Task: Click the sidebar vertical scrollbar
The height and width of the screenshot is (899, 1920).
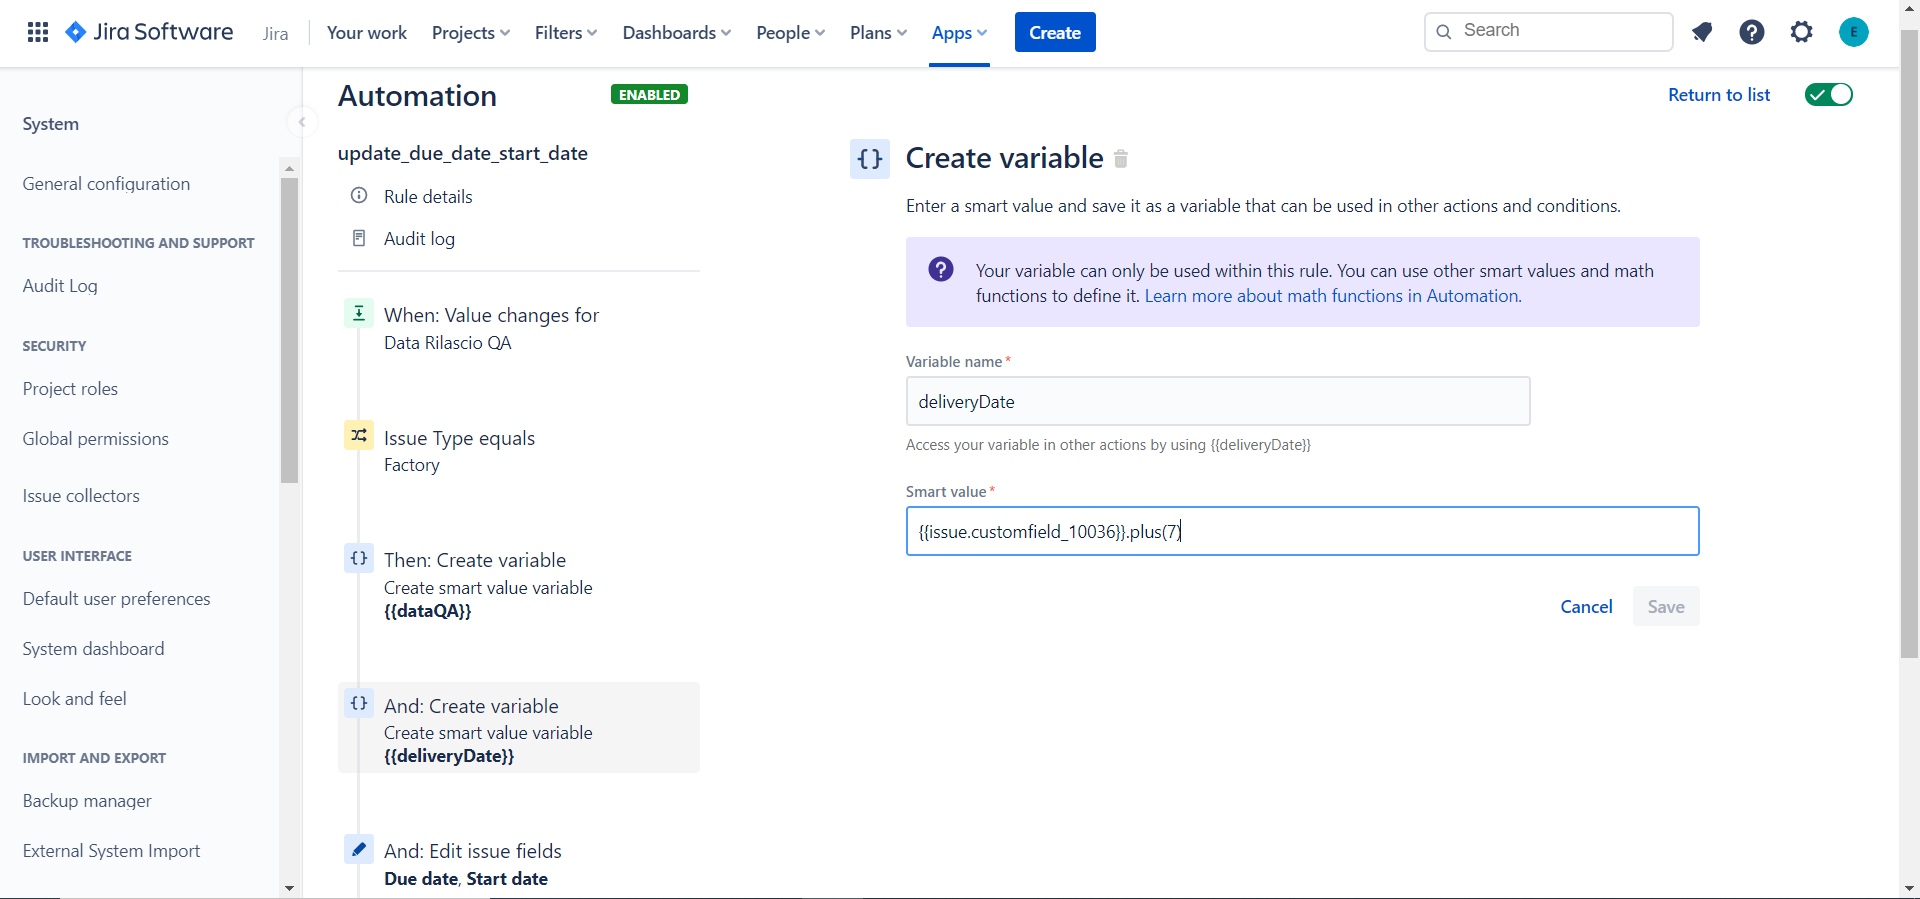Action: pyautogui.click(x=289, y=330)
